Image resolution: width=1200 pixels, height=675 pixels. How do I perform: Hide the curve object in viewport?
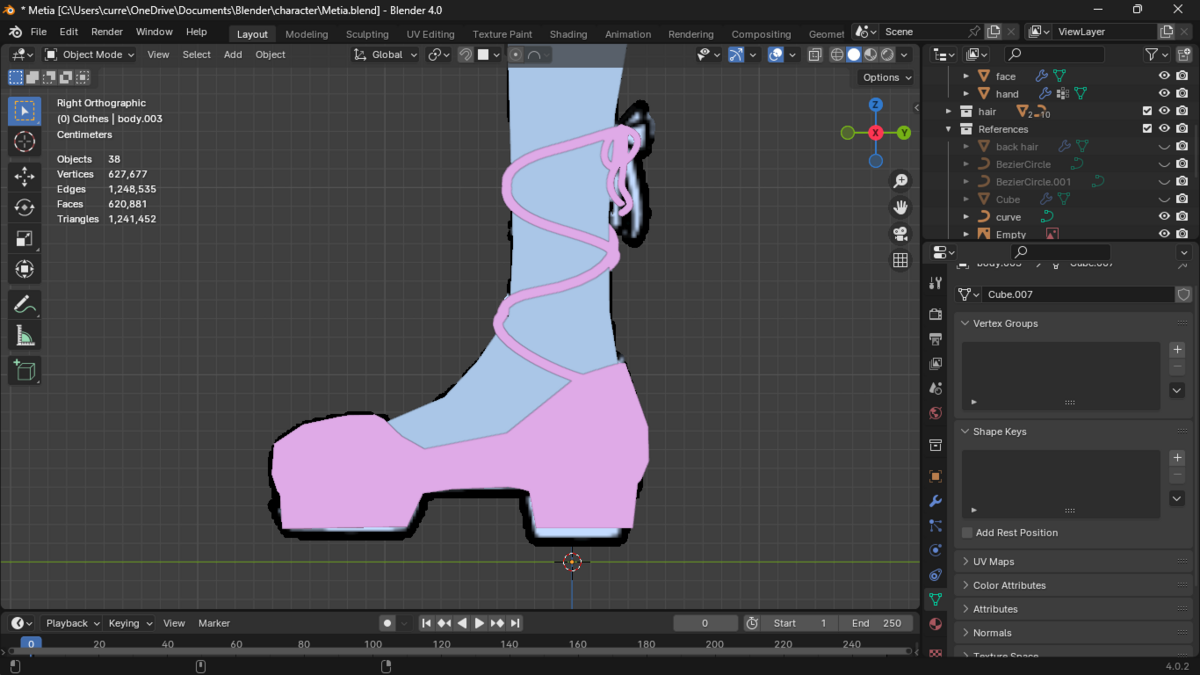[x=1164, y=217]
